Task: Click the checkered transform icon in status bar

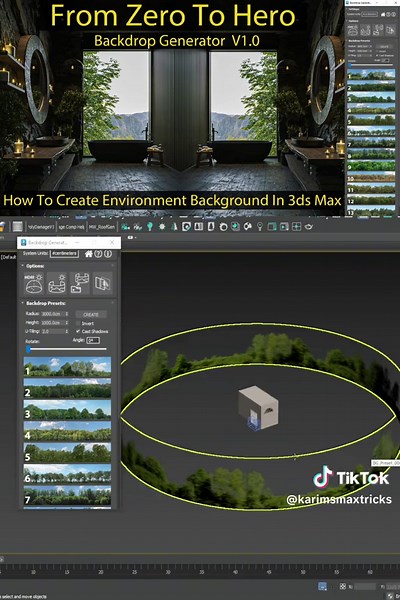Action: click(x=343, y=586)
